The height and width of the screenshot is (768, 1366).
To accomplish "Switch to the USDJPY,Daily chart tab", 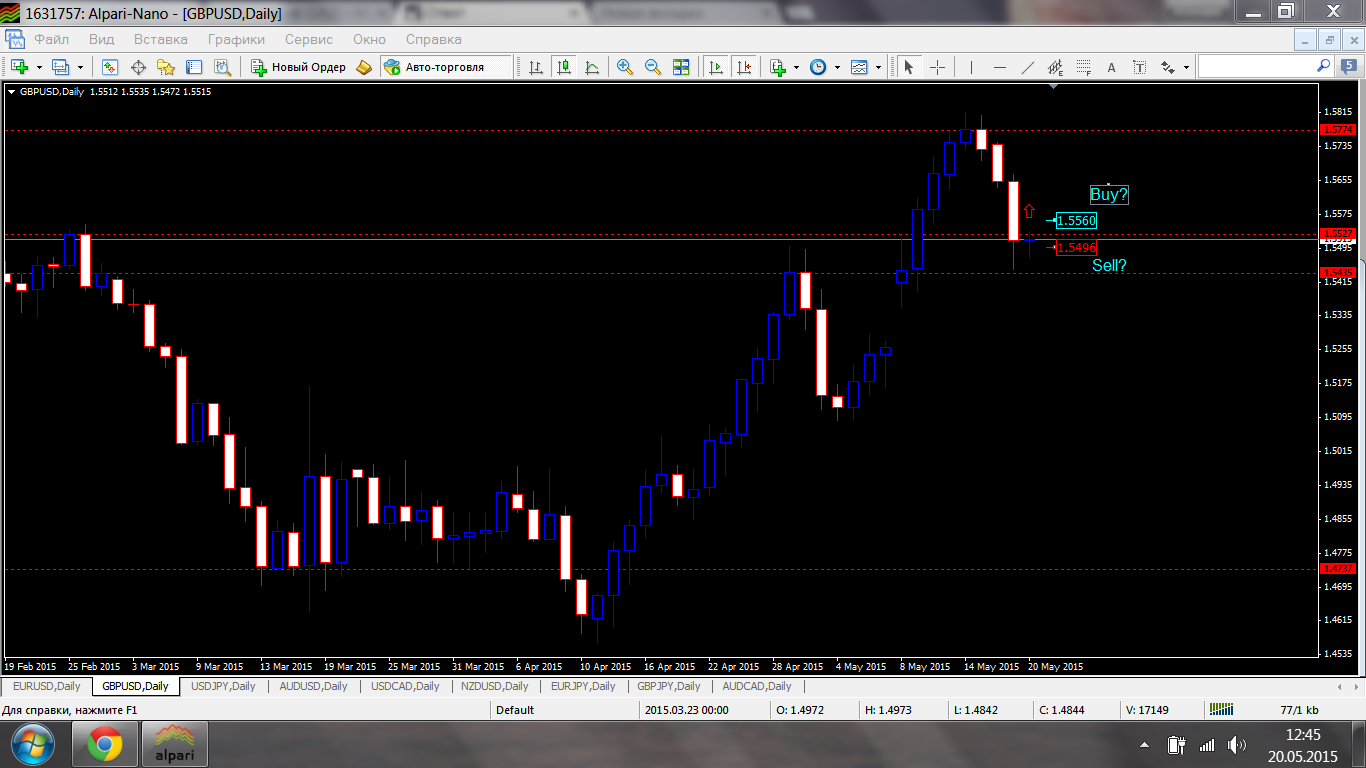I will (223, 686).
